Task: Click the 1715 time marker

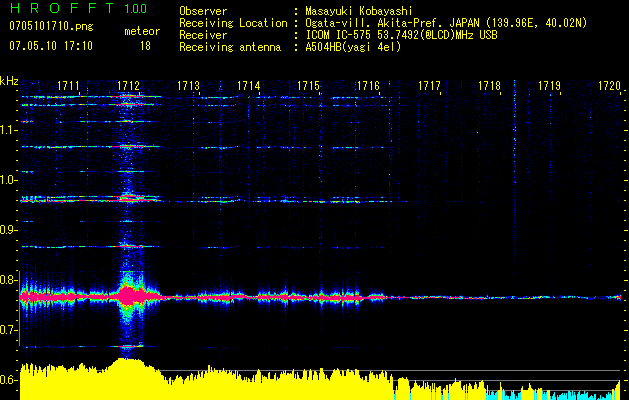Action: coord(308,86)
